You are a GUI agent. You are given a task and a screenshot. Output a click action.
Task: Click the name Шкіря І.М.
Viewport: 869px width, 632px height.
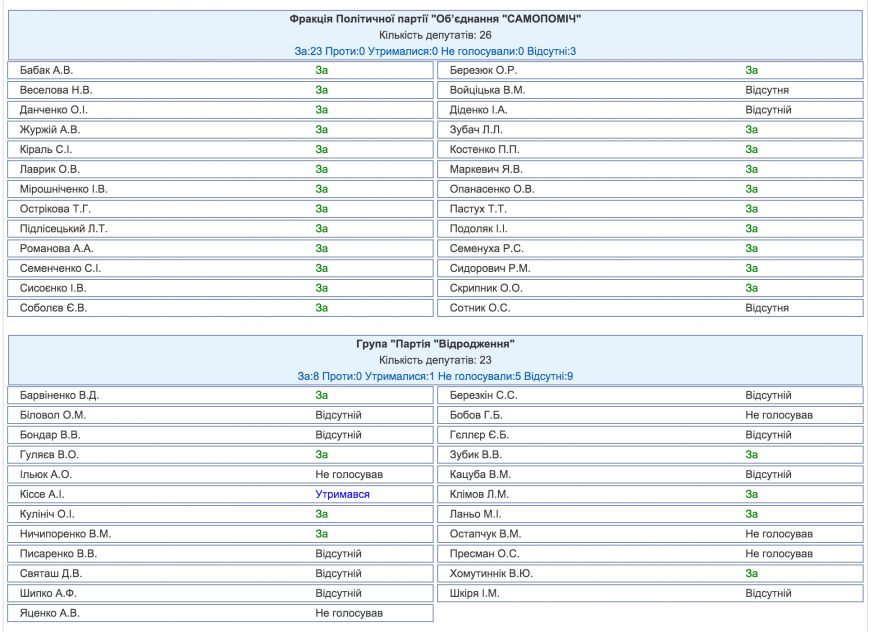(x=474, y=593)
